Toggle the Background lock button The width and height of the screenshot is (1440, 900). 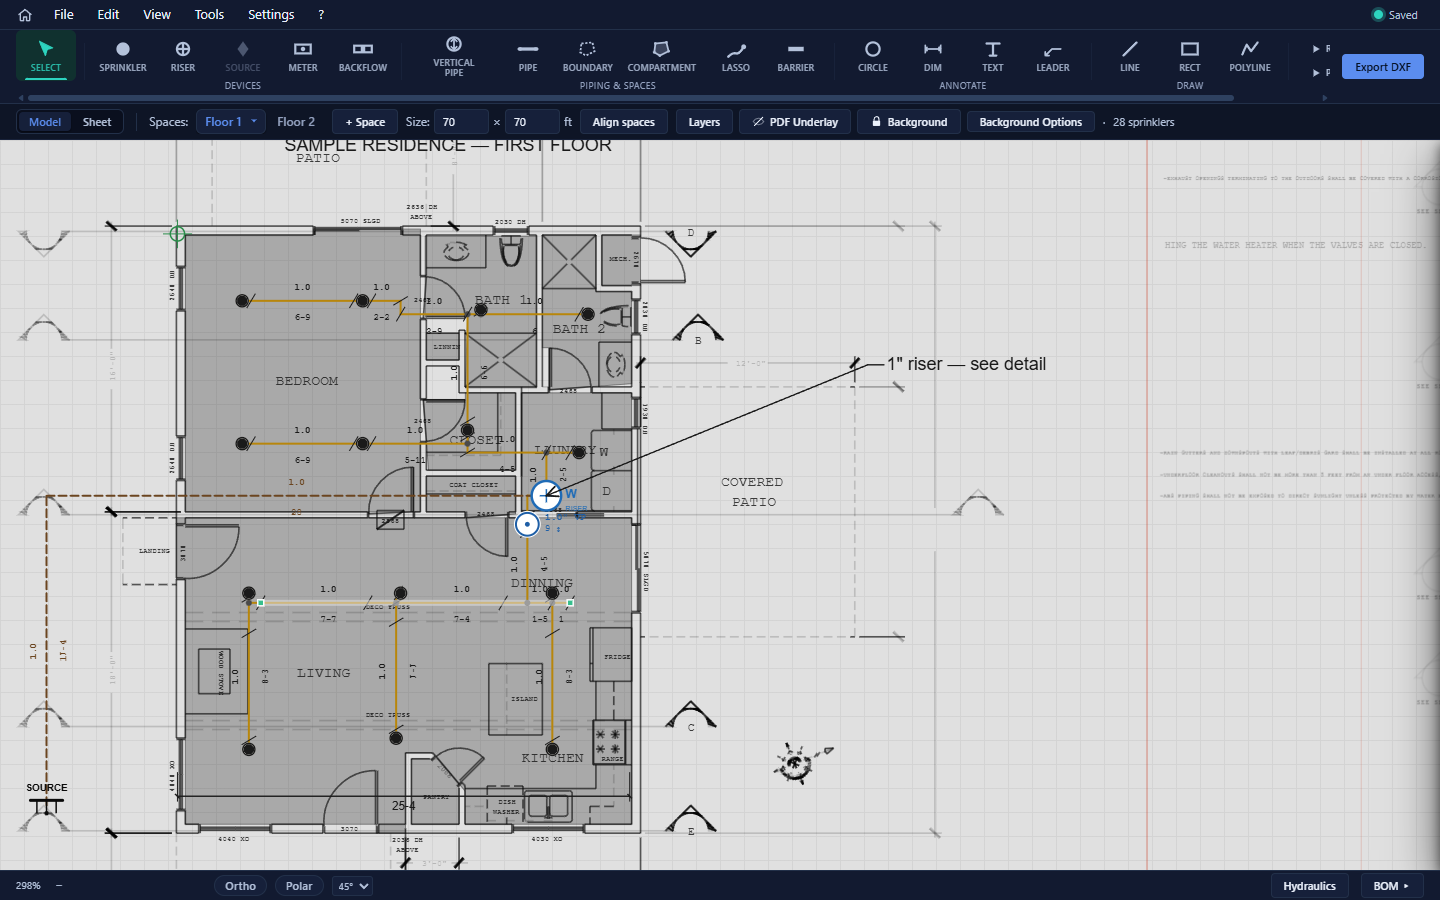pos(909,122)
